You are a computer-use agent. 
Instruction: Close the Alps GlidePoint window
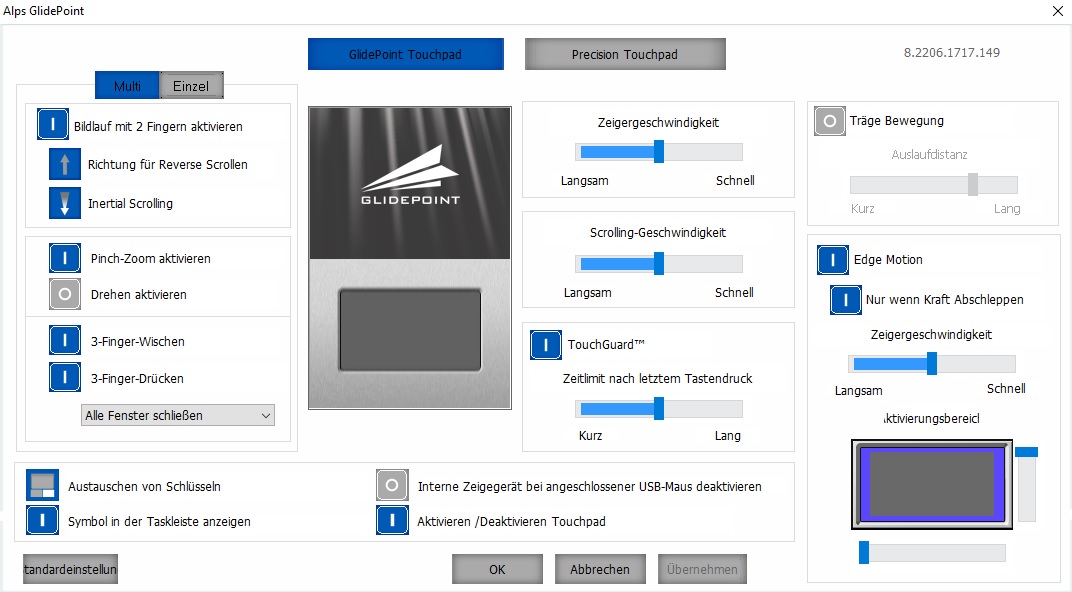point(1057,11)
